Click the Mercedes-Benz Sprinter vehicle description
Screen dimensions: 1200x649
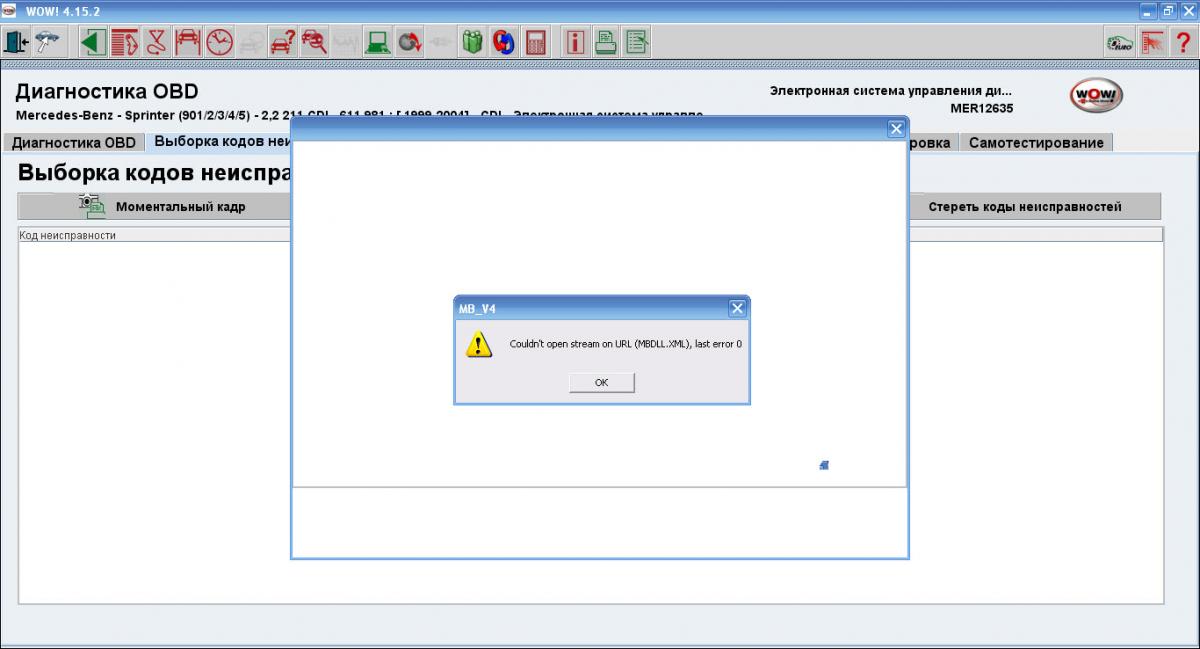(x=359, y=115)
